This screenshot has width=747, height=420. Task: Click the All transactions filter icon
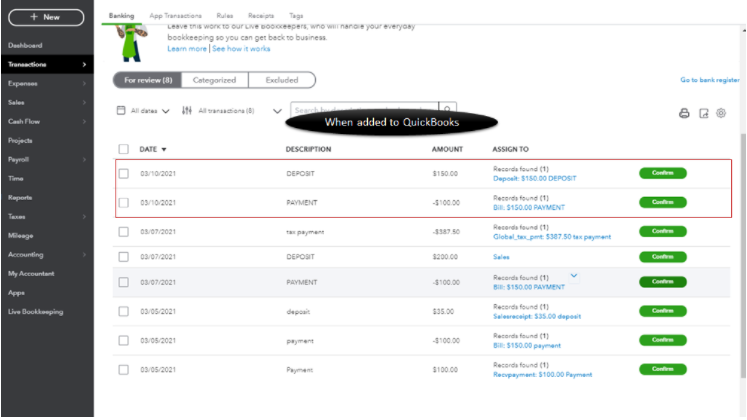pyautogui.click(x=187, y=110)
